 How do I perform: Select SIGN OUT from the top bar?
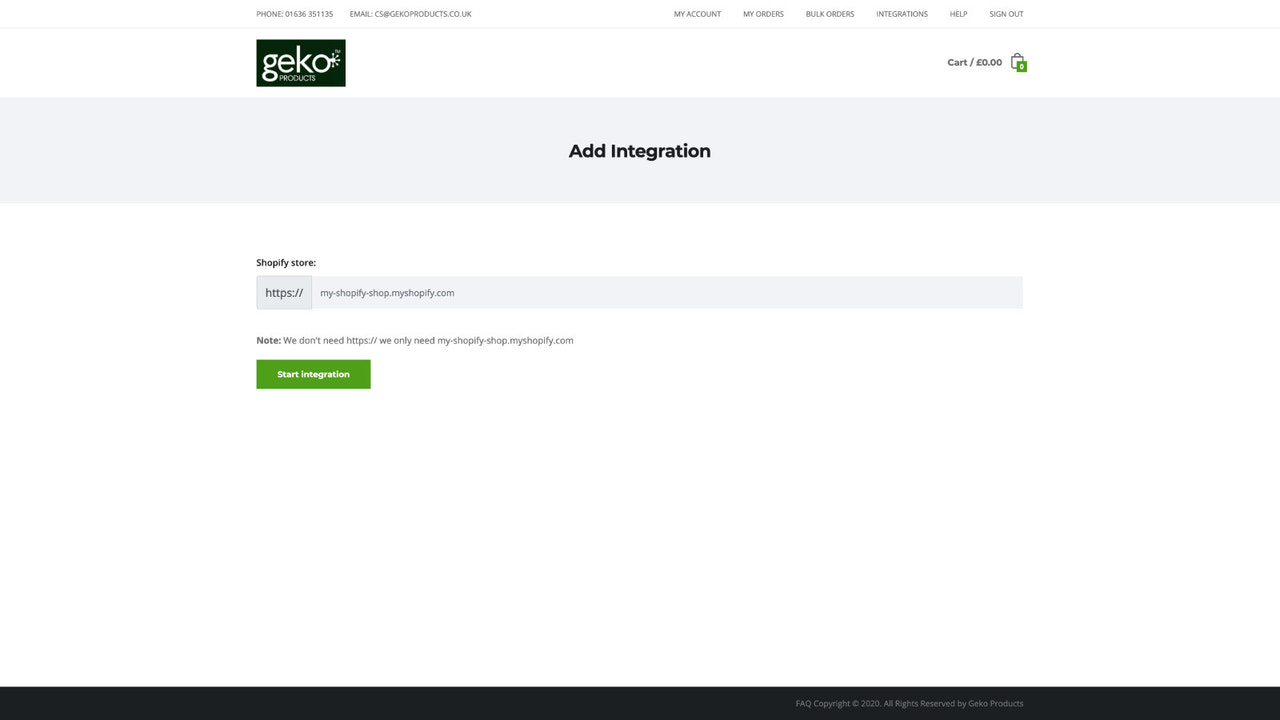tap(1006, 14)
